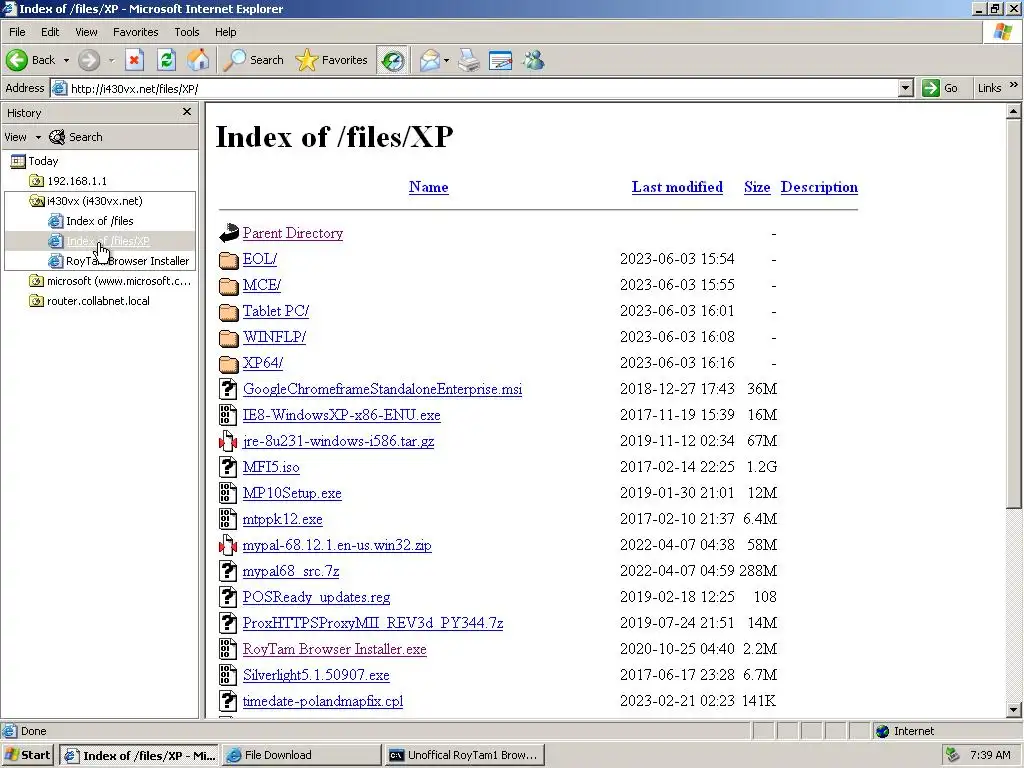The height and width of the screenshot is (768, 1024).
Task: Download IE8-WindowsXP-x86-ENU.exe
Action: (342, 415)
